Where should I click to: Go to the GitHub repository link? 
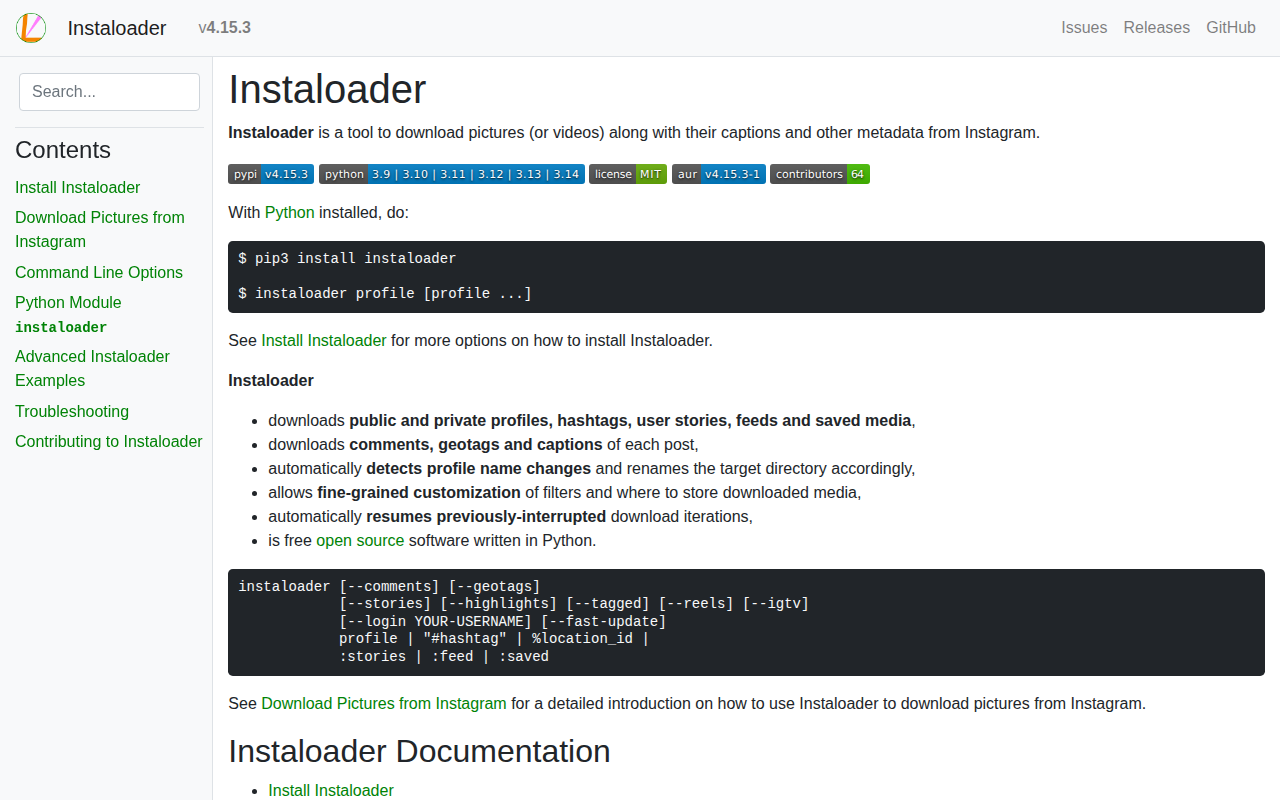point(1231,28)
